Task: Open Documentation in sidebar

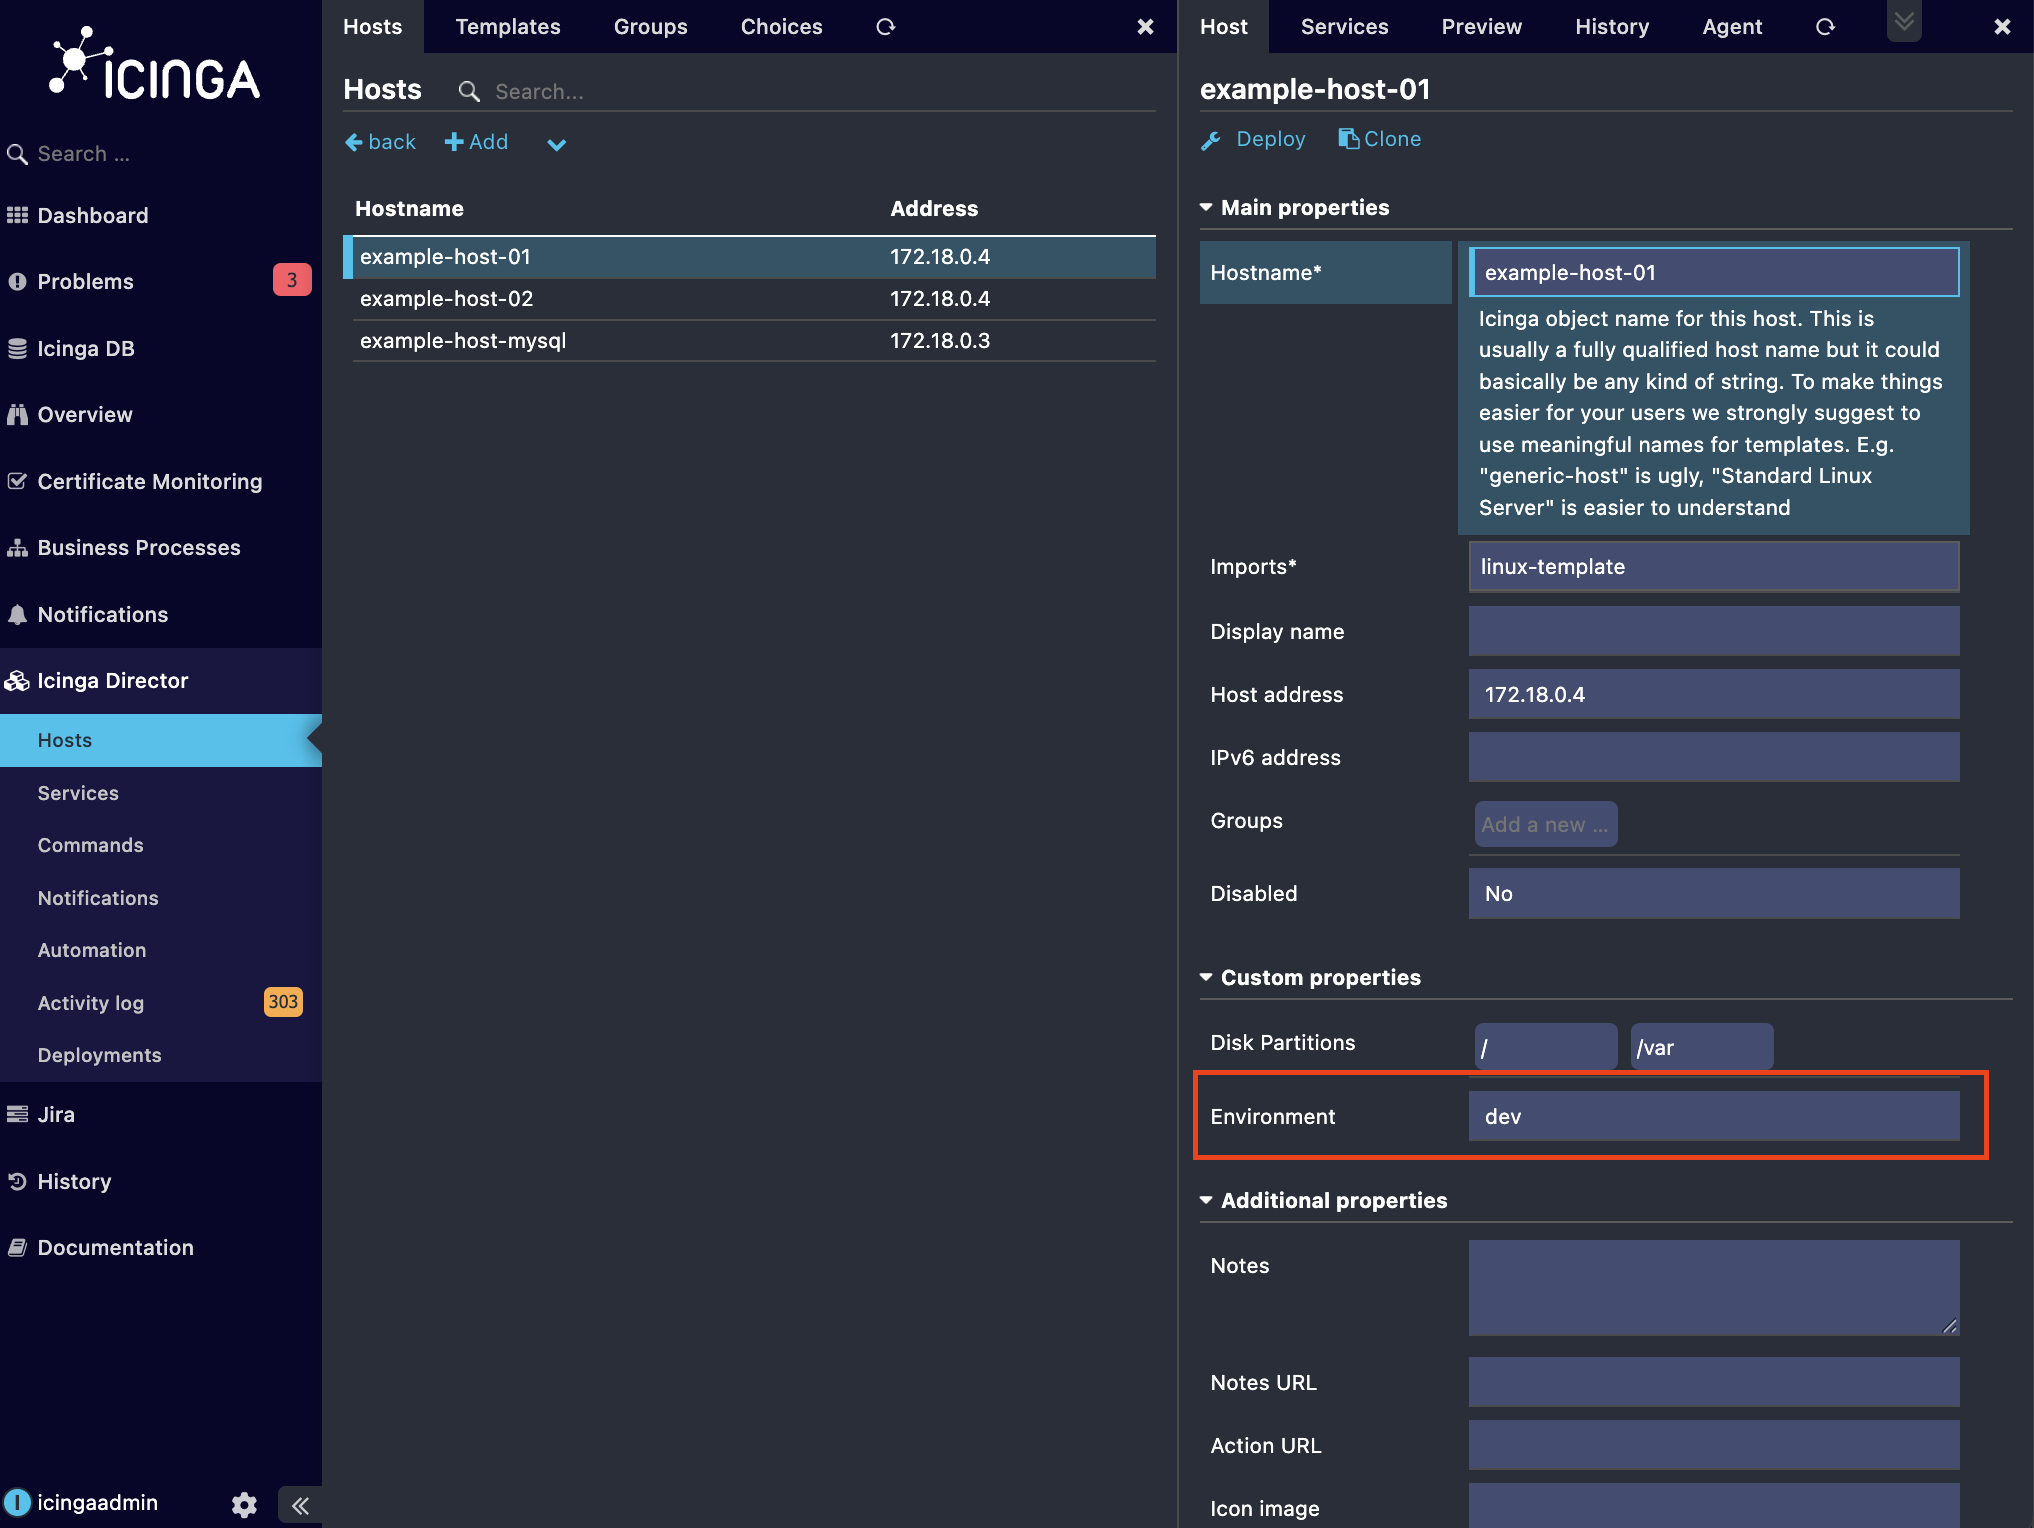Action: pos(115,1248)
